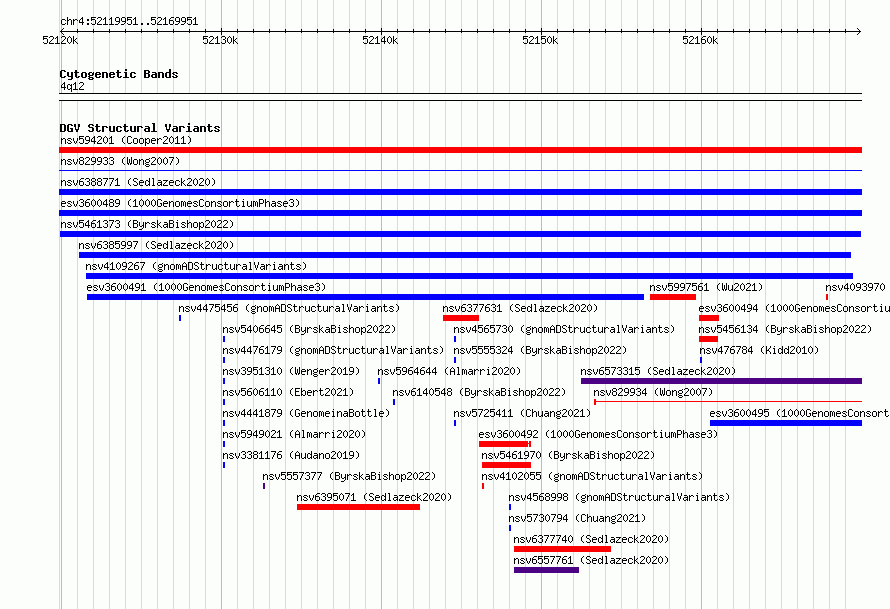Open nsv476784 (Kidd2010) variant
The image size is (890, 609).
pos(759,350)
